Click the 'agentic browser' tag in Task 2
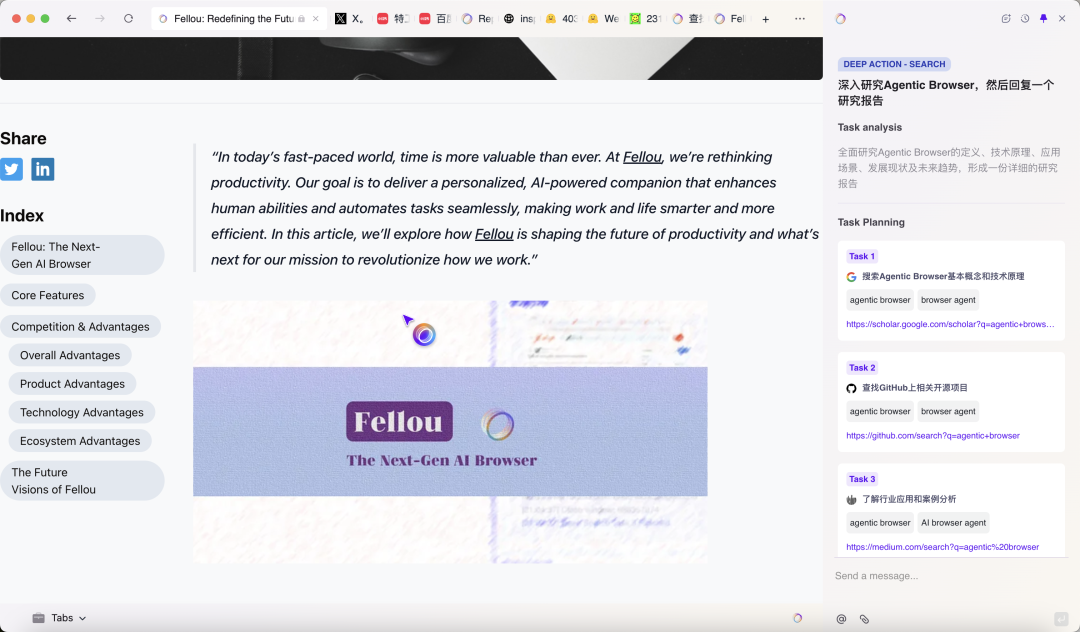Image resolution: width=1080 pixels, height=632 pixels. pyautogui.click(x=880, y=412)
